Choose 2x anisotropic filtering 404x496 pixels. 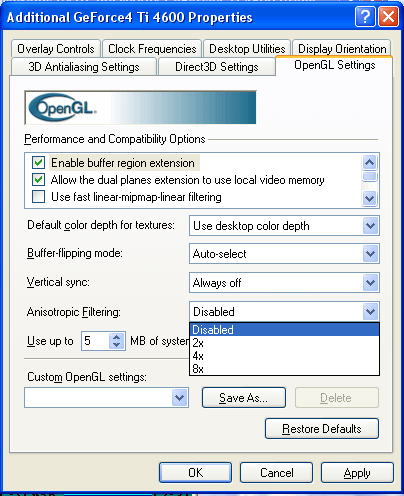(x=284, y=343)
